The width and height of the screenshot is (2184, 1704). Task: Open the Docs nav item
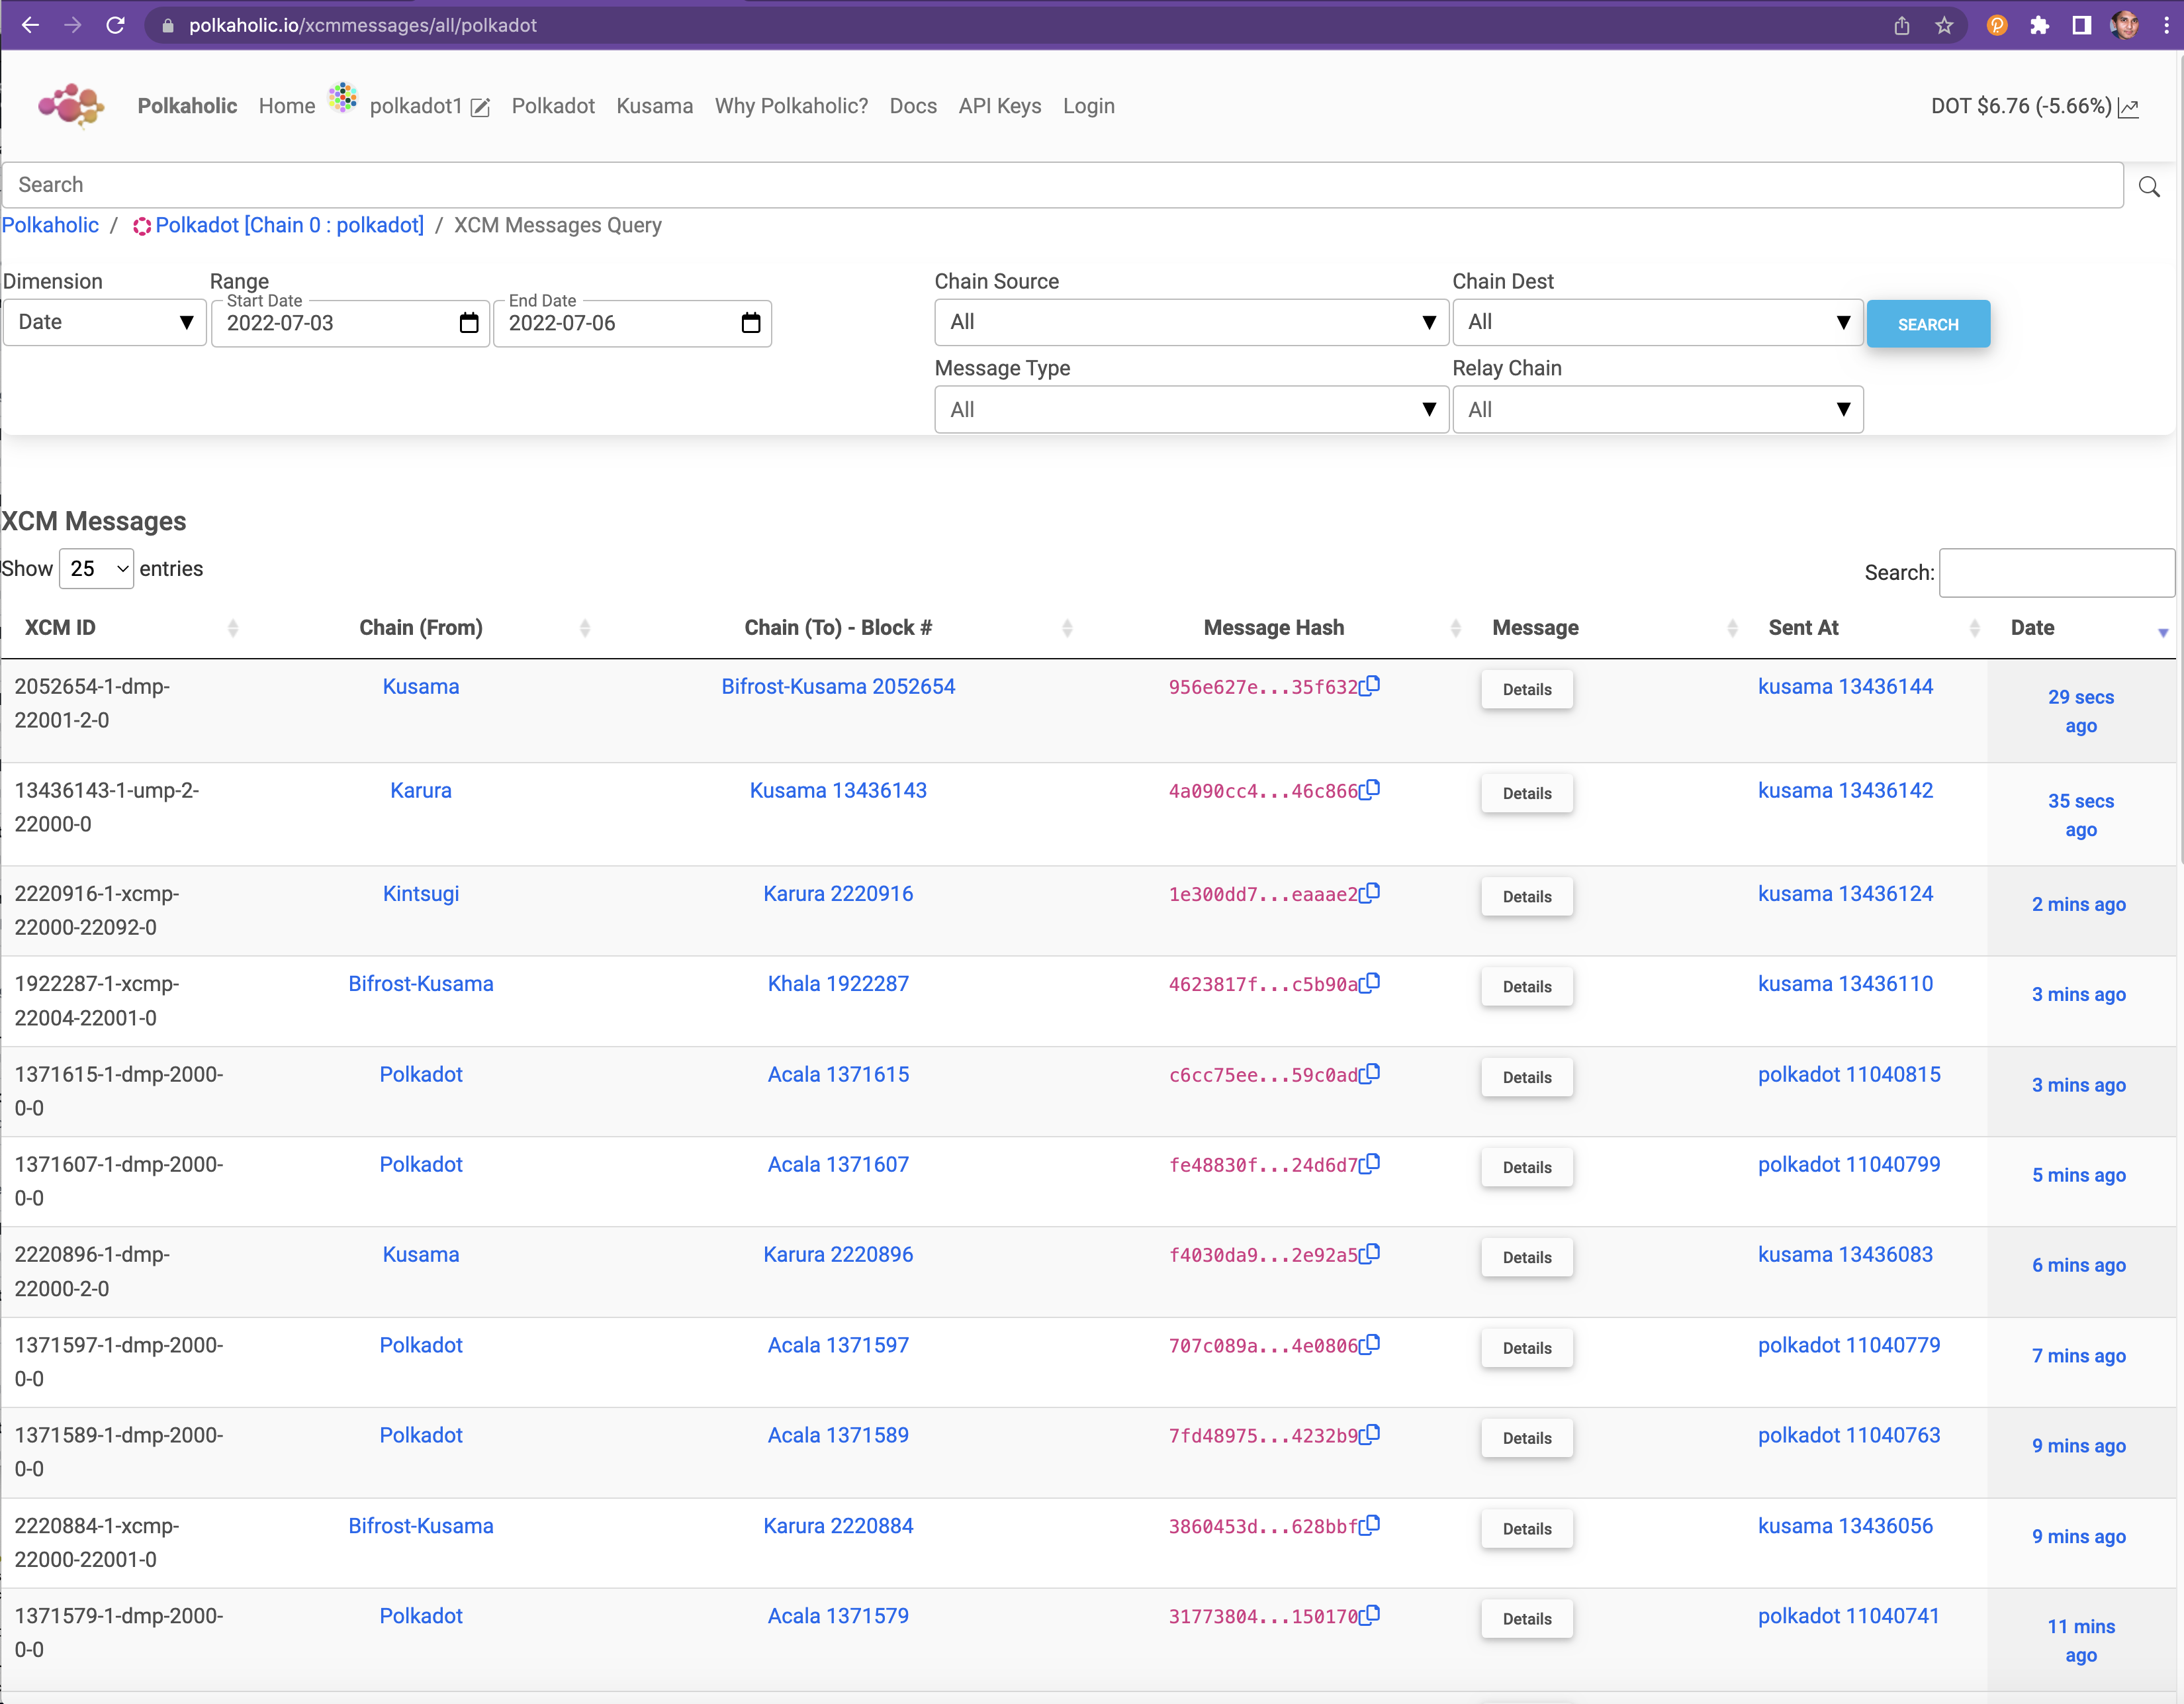coord(913,106)
